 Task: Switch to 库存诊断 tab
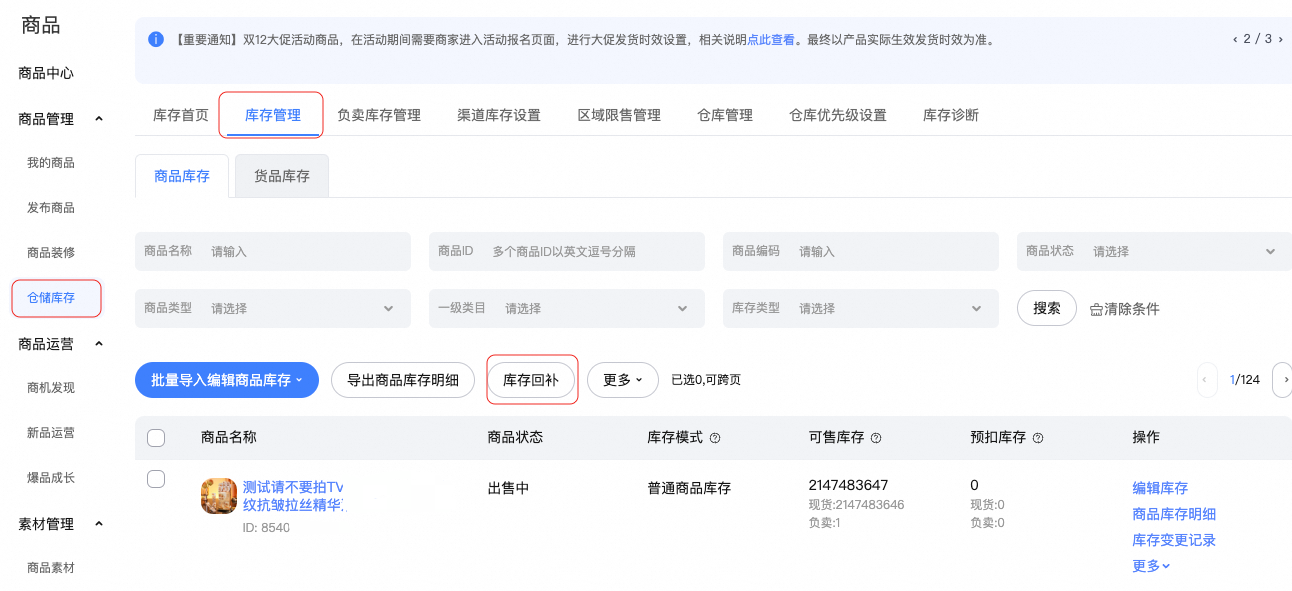[951, 115]
